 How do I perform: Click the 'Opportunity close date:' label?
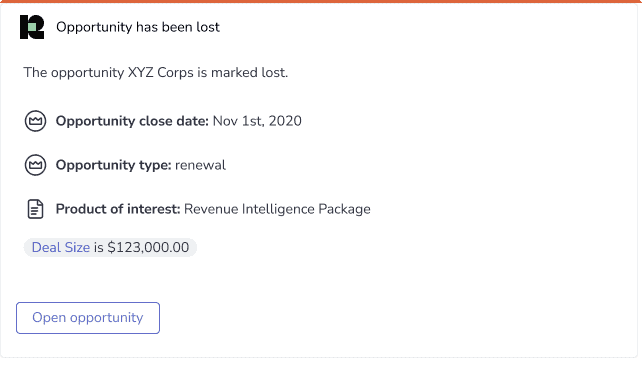[132, 121]
